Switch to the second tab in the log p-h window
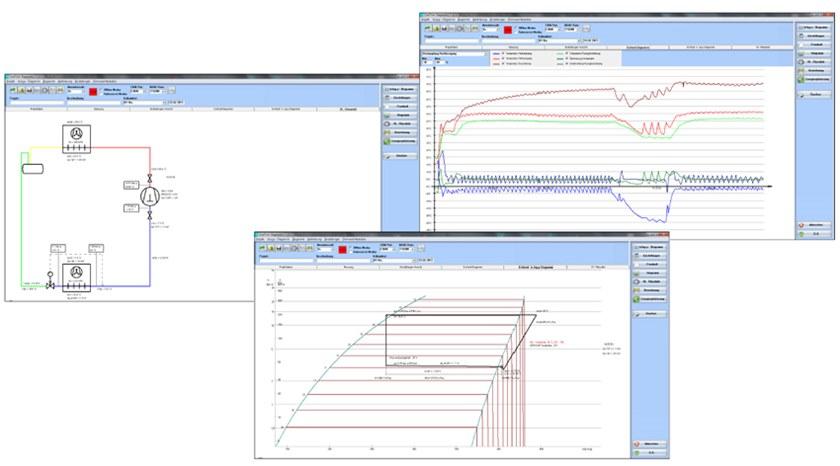 (349, 268)
